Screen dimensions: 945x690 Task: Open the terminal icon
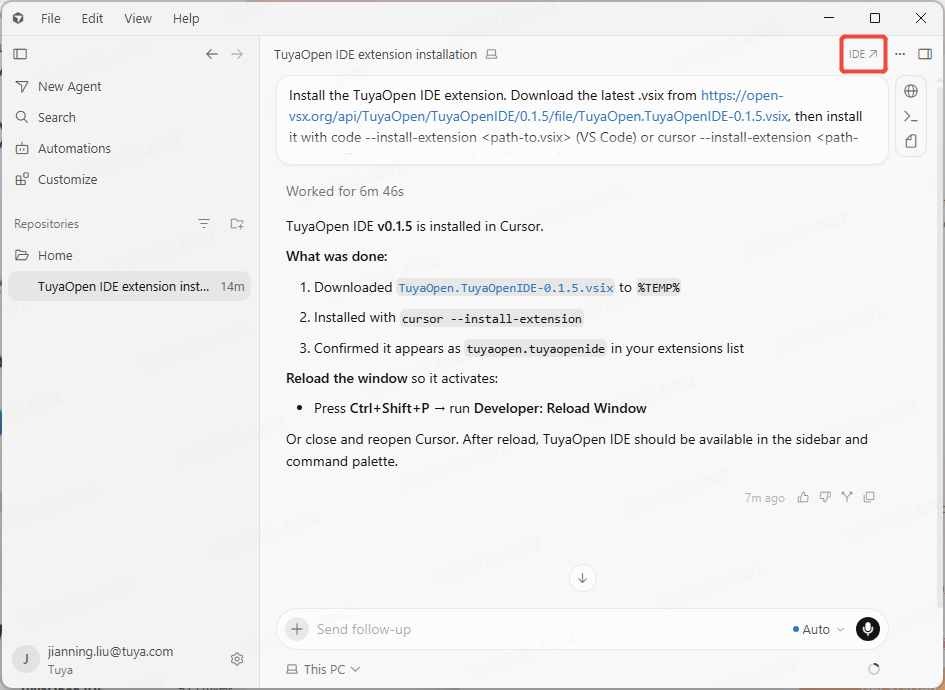tap(911, 116)
